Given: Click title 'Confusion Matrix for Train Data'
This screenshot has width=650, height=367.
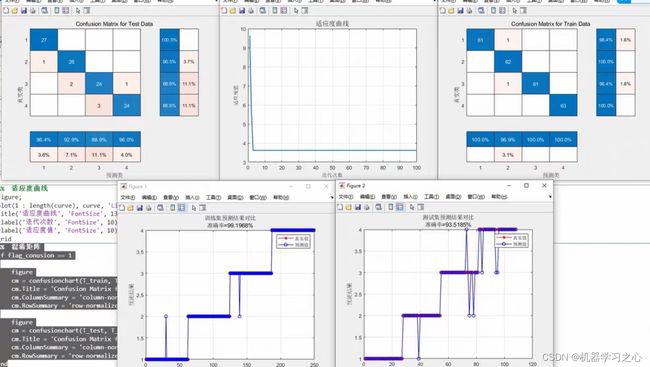Looking at the screenshot, I should (551, 24).
